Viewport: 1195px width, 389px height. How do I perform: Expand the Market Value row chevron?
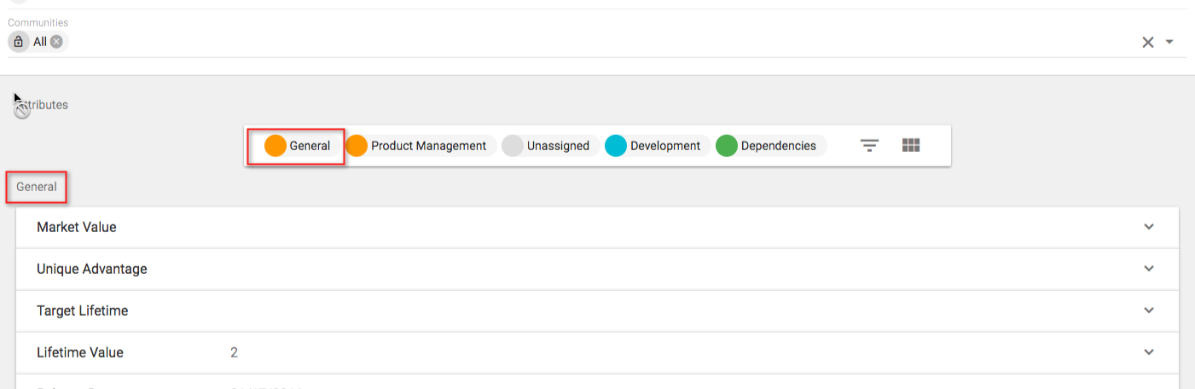tap(1149, 227)
